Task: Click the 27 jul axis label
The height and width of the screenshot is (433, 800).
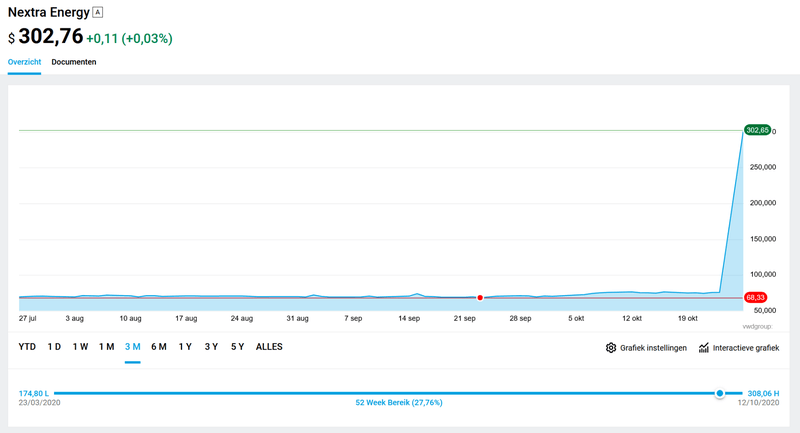Action: point(28,318)
